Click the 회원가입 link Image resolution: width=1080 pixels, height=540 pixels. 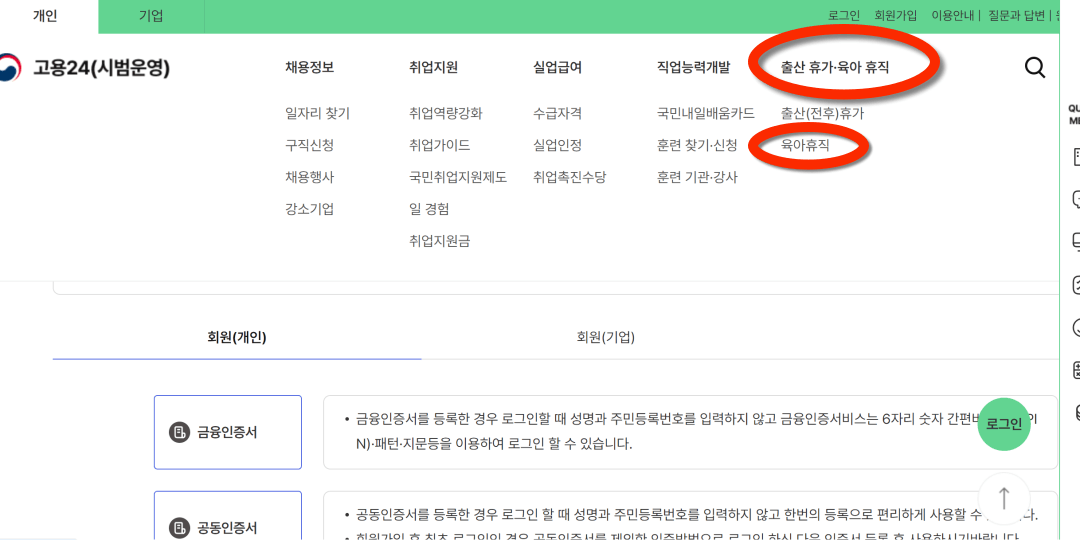click(x=895, y=16)
